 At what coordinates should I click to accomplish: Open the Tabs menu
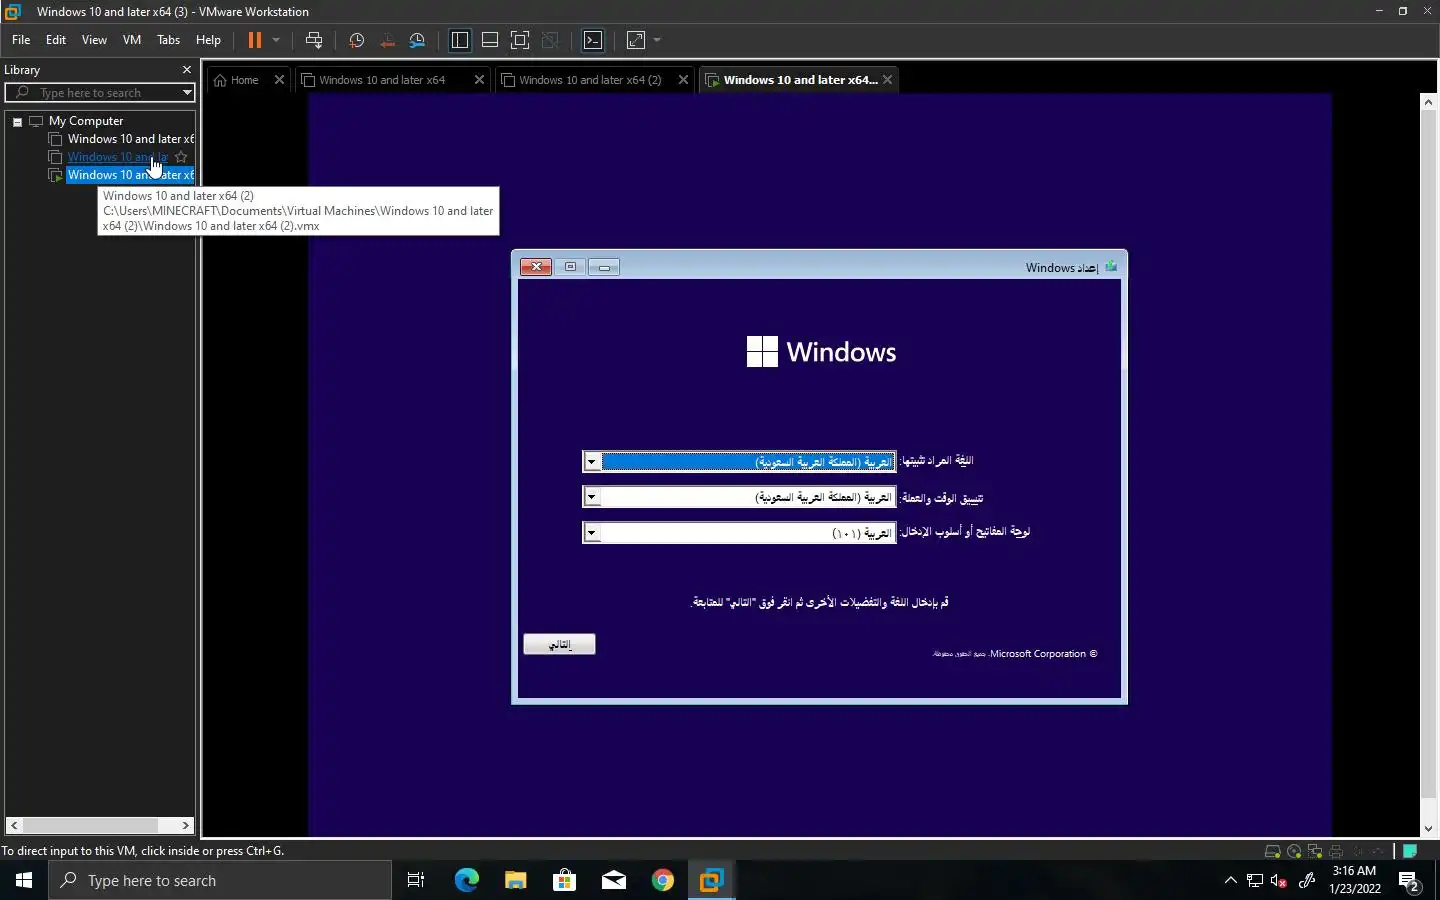point(168,40)
